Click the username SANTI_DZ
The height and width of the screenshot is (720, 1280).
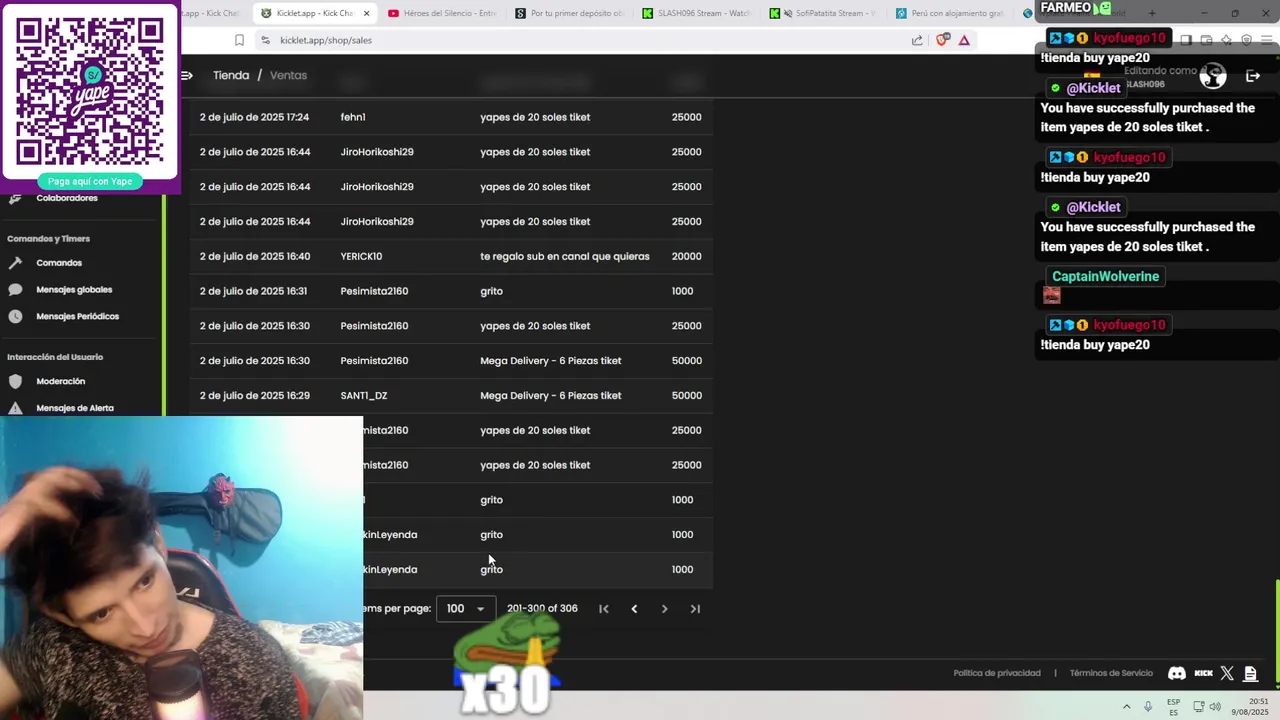tap(363, 395)
